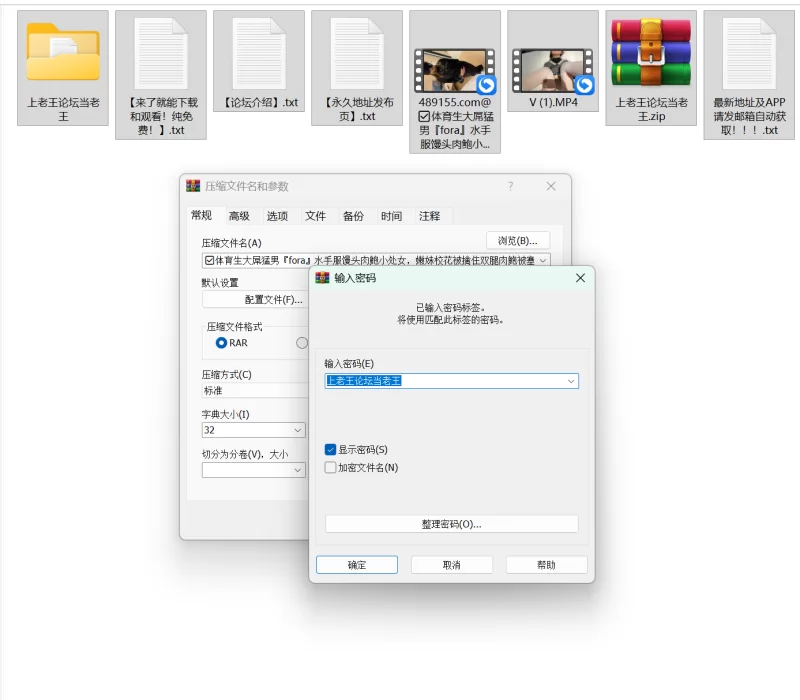Screen dimensions: 800x700
Task: Select the 最新地址及APP请发邮箱自动获取 txt file icon
Action: tap(749, 54)
